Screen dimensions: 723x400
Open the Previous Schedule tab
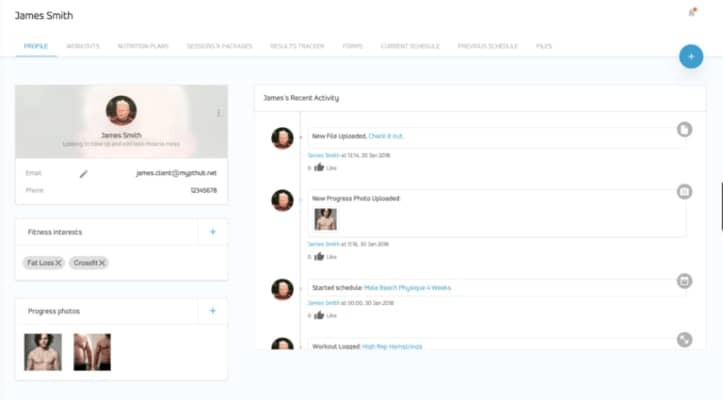488,46
